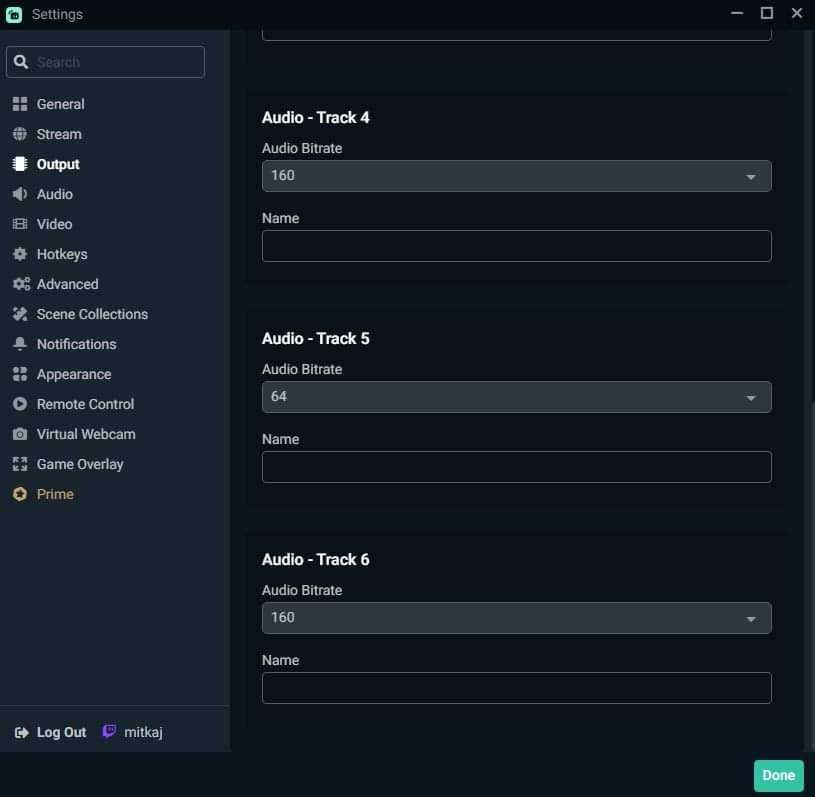
Task: Click the Log Out arrow icon
Action: [21, 733]
